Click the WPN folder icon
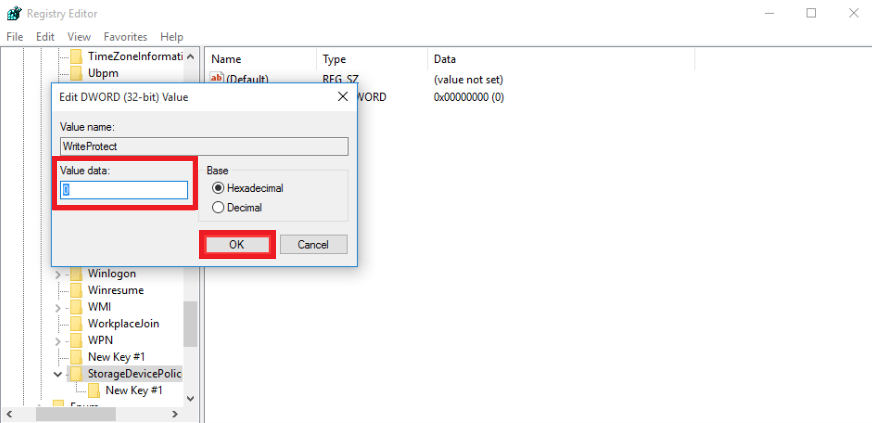The image size is (872, 423). click(77, 340)
